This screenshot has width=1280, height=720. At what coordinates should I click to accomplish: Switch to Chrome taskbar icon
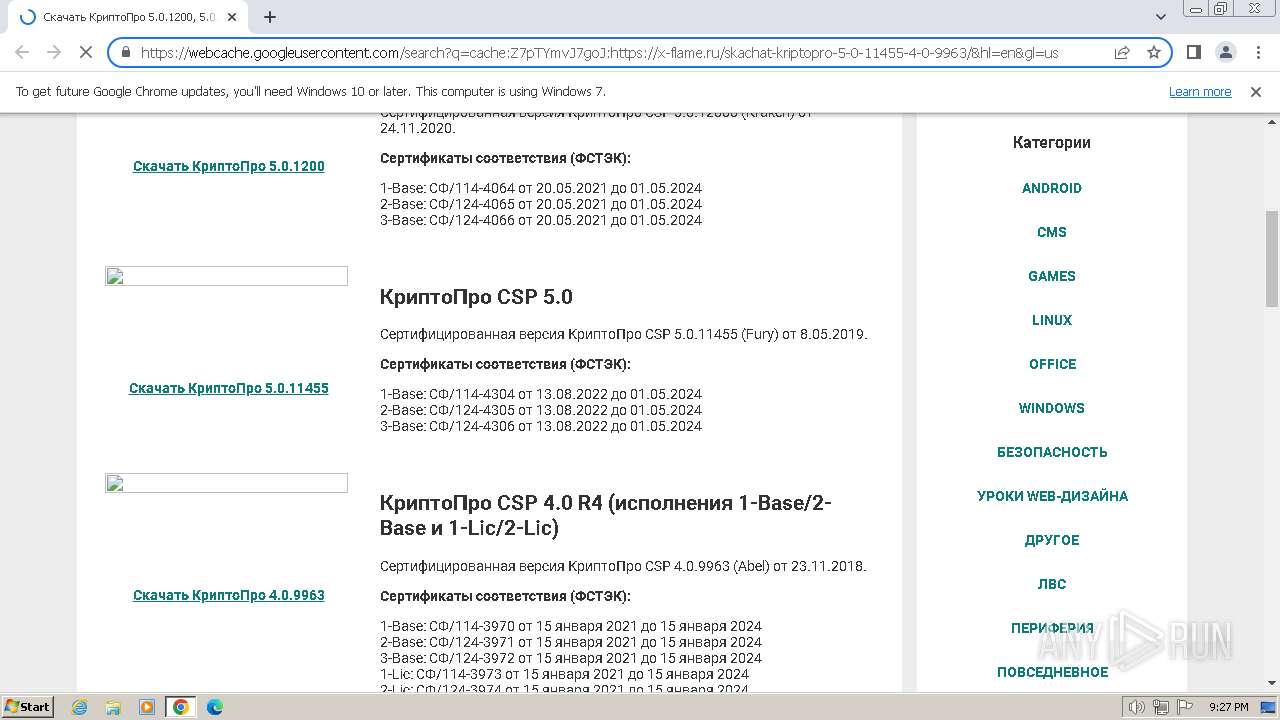point(181,707)
